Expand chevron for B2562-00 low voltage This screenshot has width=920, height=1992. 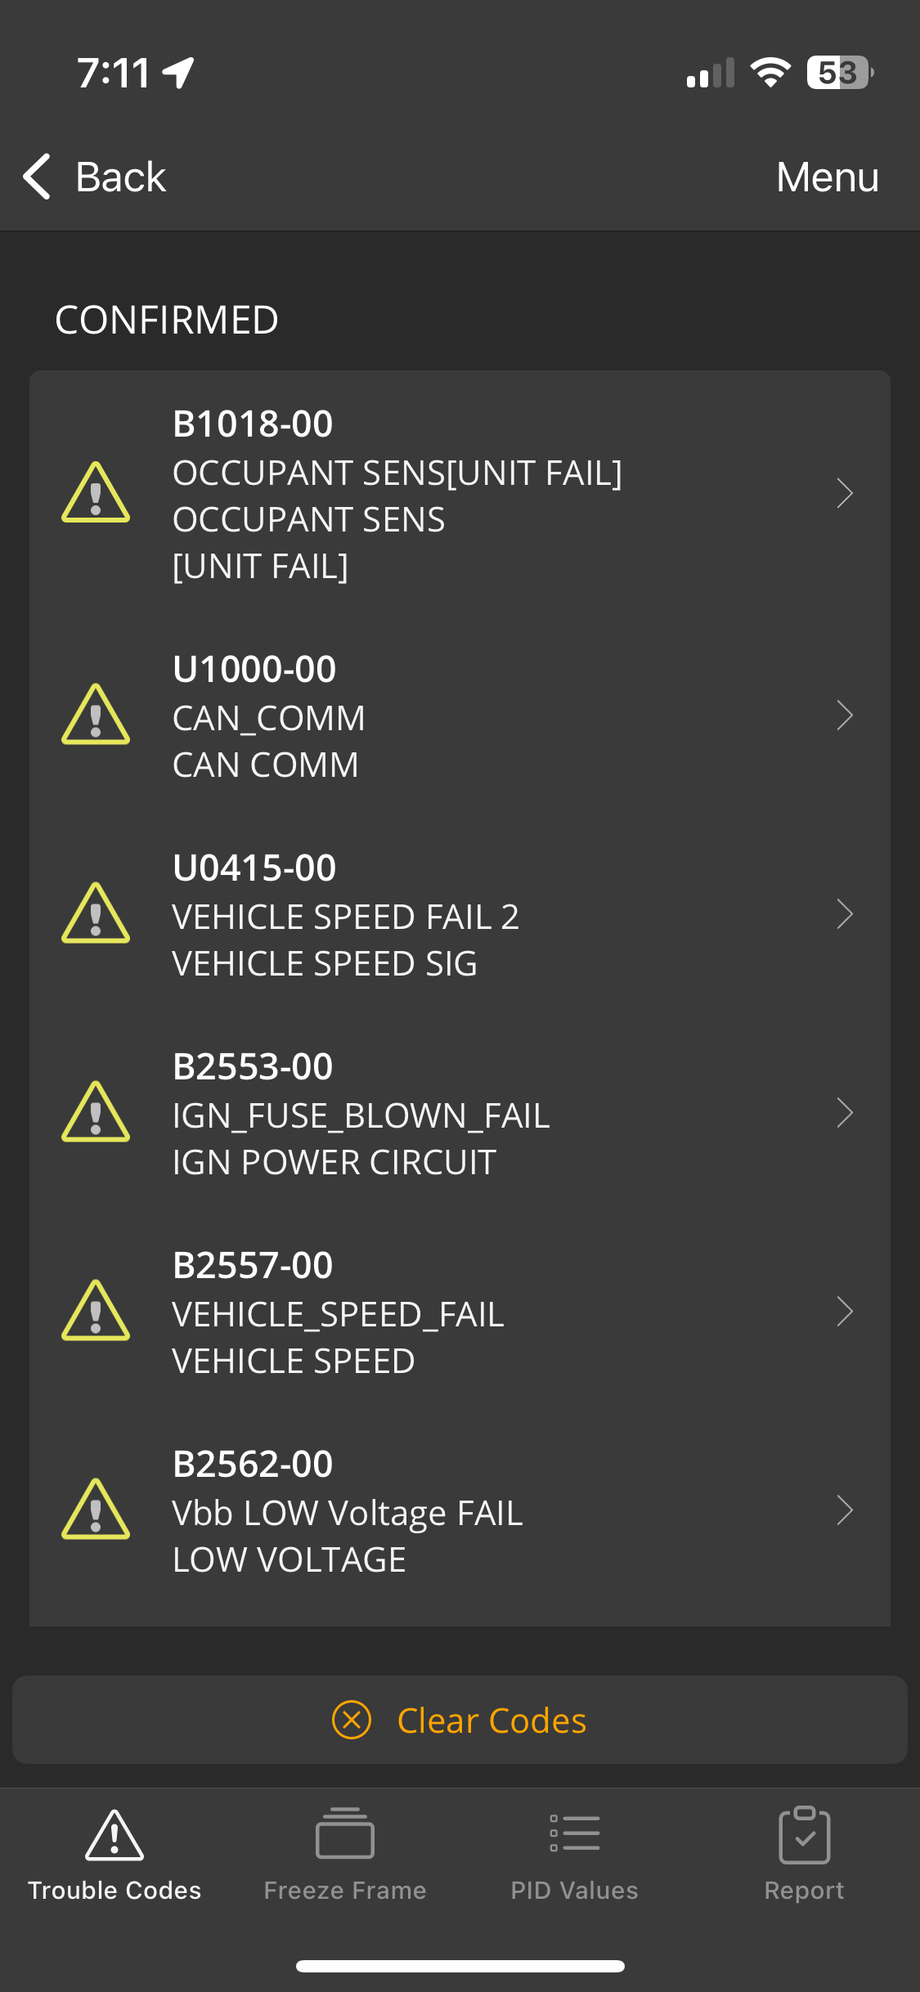[845, 1510]
